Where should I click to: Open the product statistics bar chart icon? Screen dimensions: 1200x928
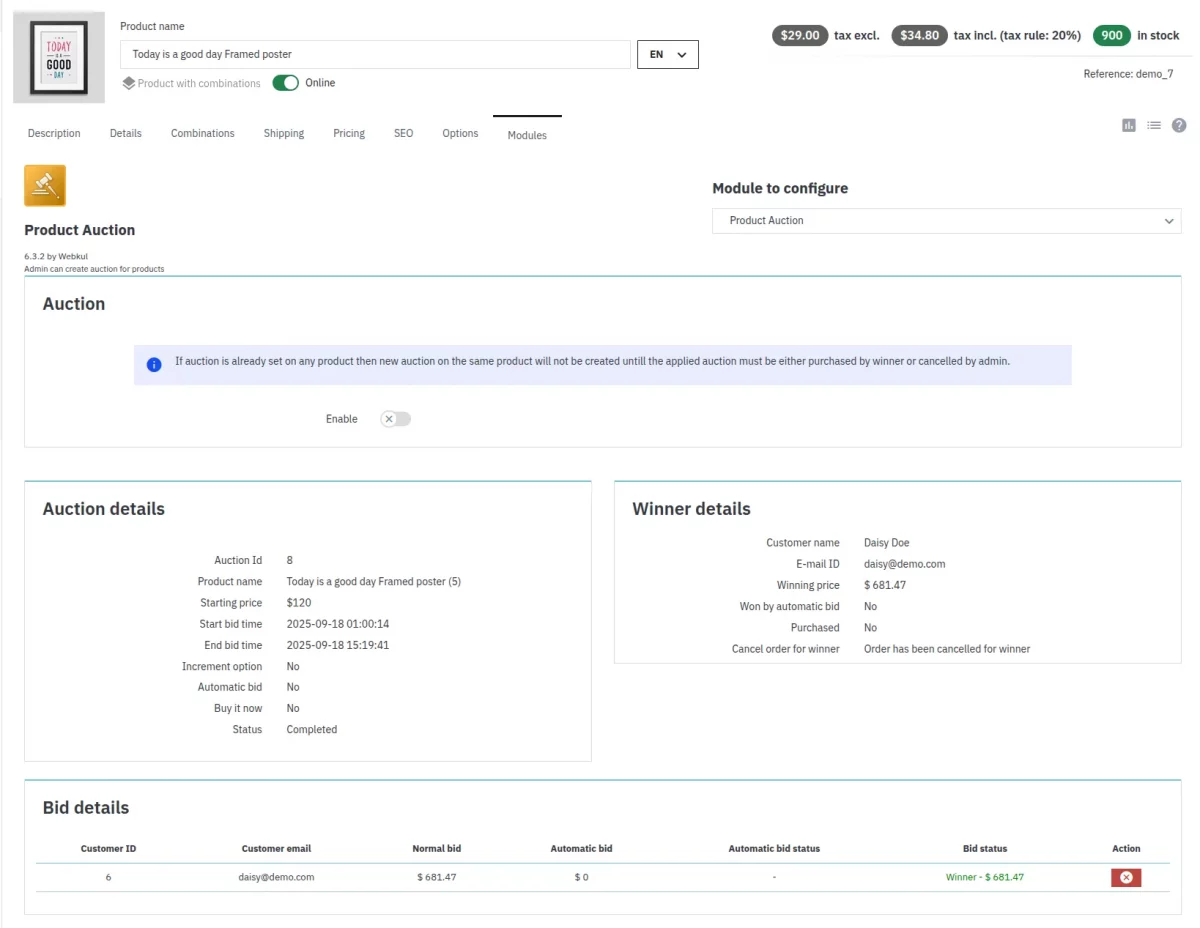coord(1129,125)
